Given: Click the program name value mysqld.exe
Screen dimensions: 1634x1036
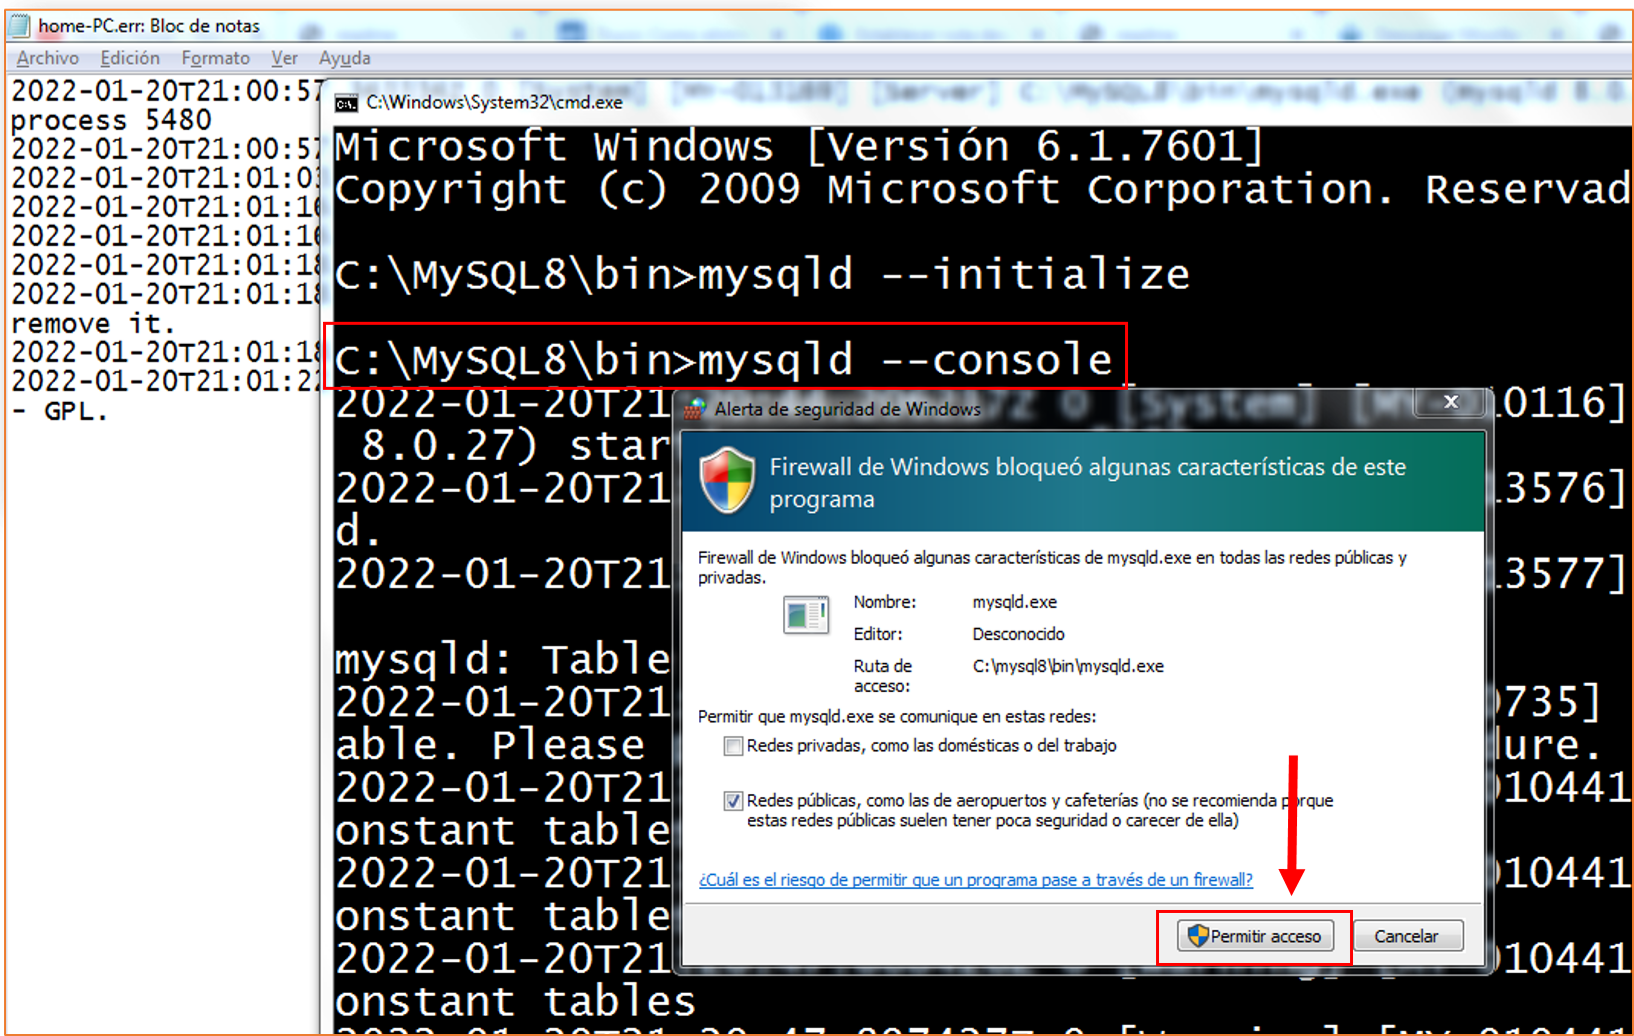Looking at the screenshot, I should pos(1014,602).
